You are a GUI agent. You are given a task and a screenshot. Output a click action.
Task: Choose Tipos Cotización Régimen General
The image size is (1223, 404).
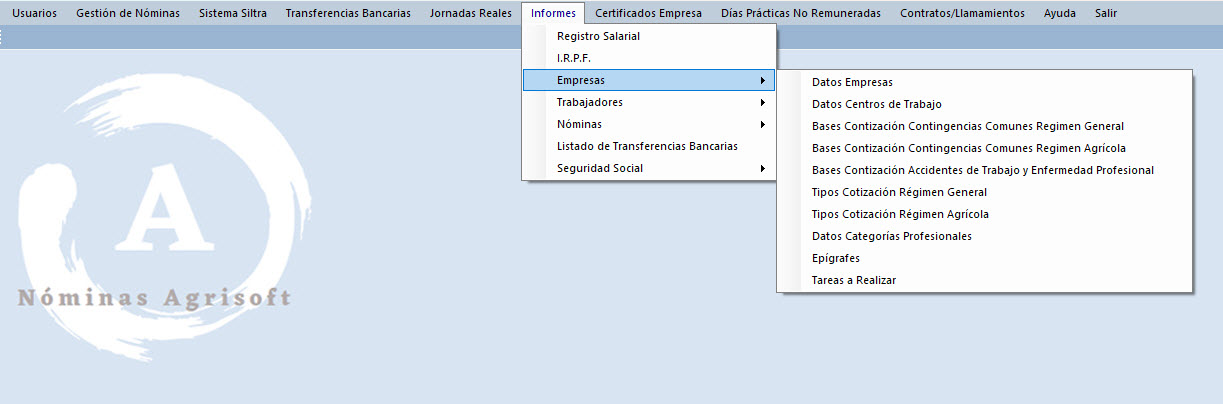tap(899, 192)
